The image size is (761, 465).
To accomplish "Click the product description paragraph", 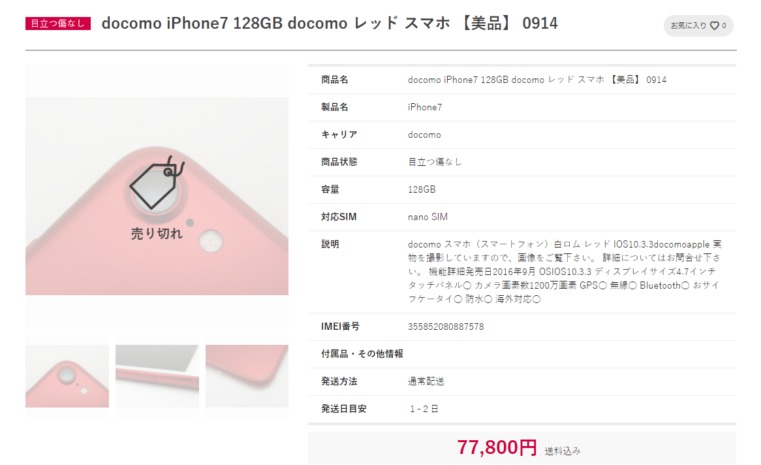I will coord(564,271).
